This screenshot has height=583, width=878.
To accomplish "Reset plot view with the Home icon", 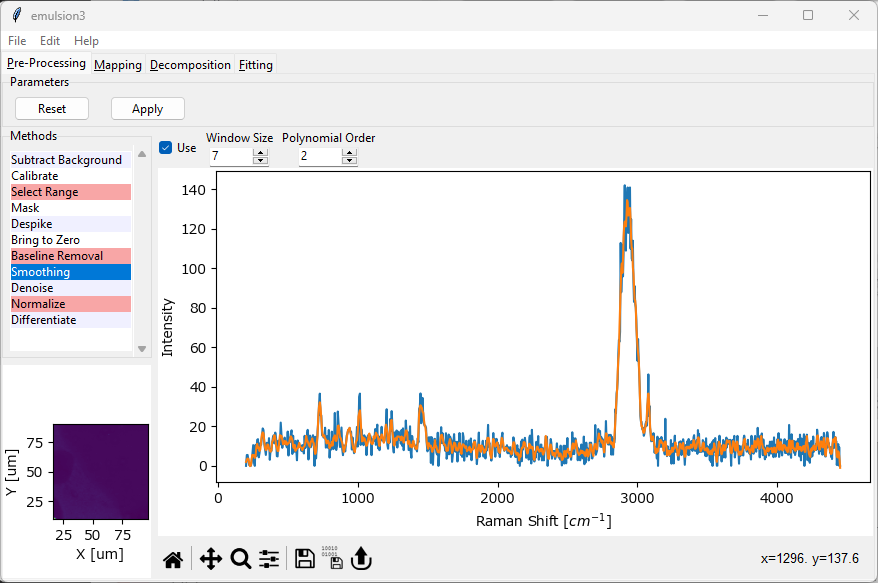I will pyautogui.click(x=173, y=560).
